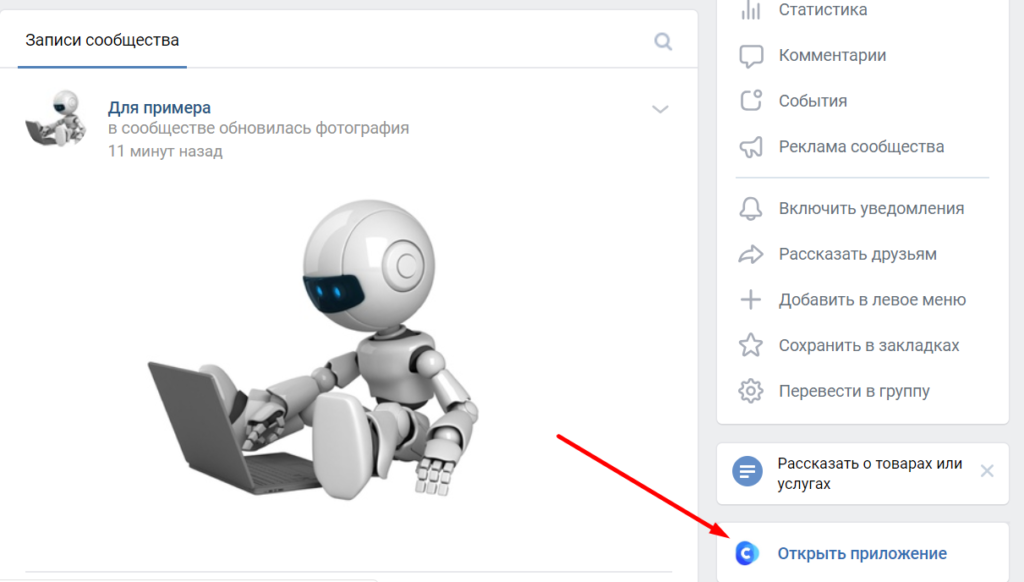Click the gear icon for Перевести в группу
The width and height of the screenshot is (1024, 582).
pos(751,391)
